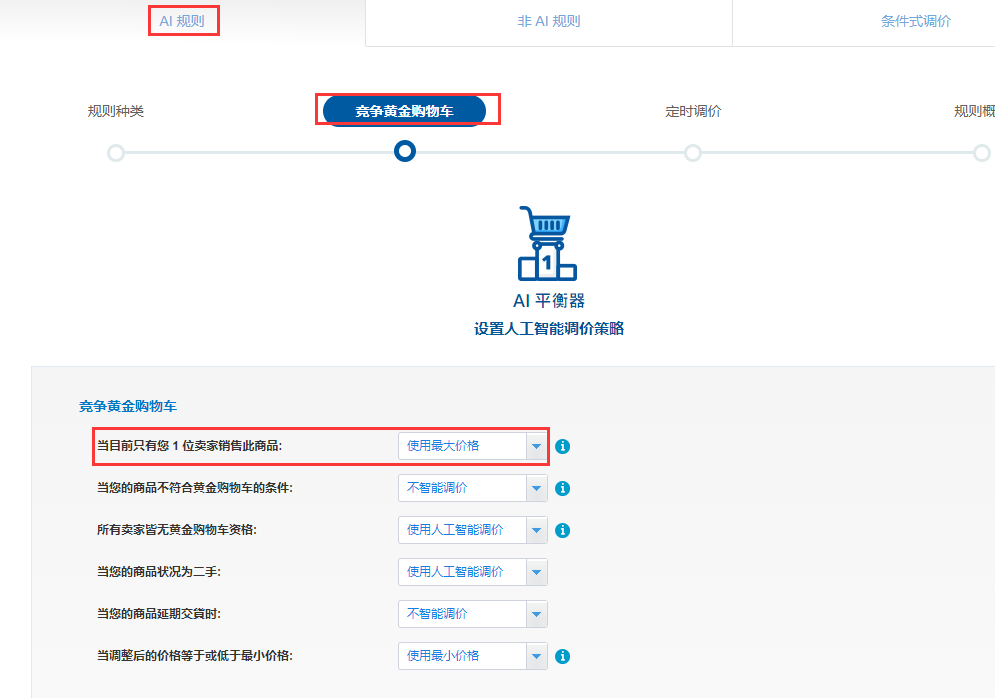This screenshot has height=698, width=995.
Task: Switch to the 非 AI 规则 tab
Action: pos(549,22)
